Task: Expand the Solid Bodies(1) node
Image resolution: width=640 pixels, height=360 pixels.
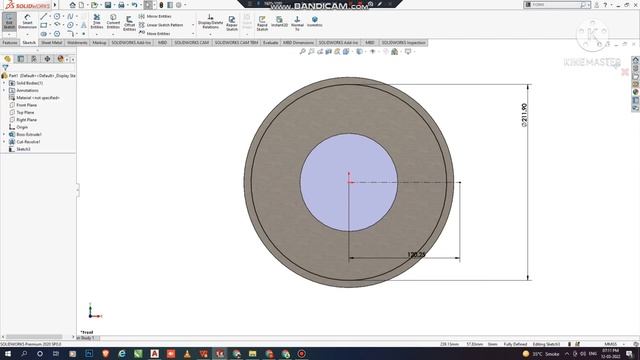Action: coord(4,83)
